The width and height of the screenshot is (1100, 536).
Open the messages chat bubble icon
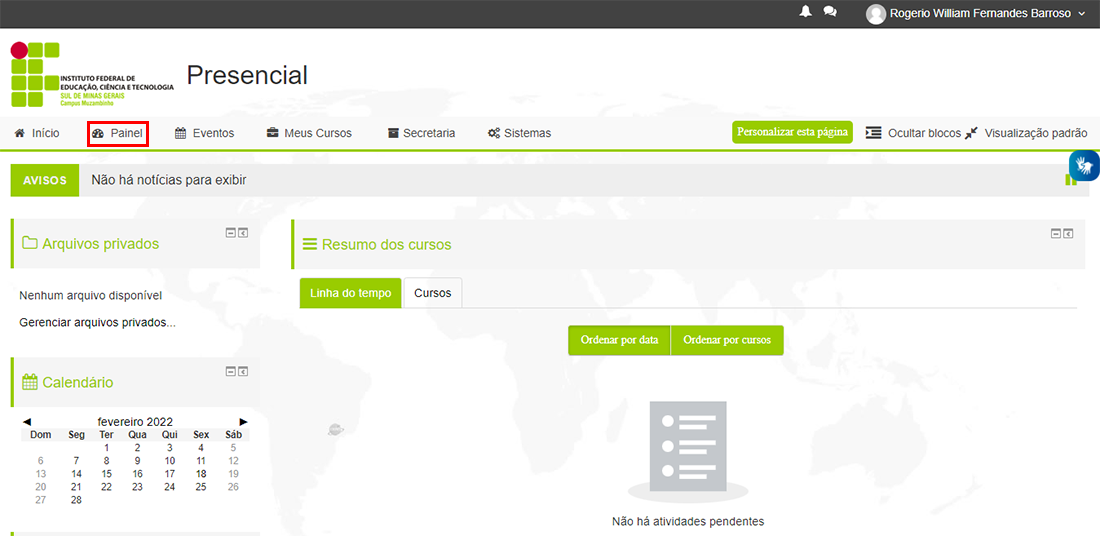[830, 12]
